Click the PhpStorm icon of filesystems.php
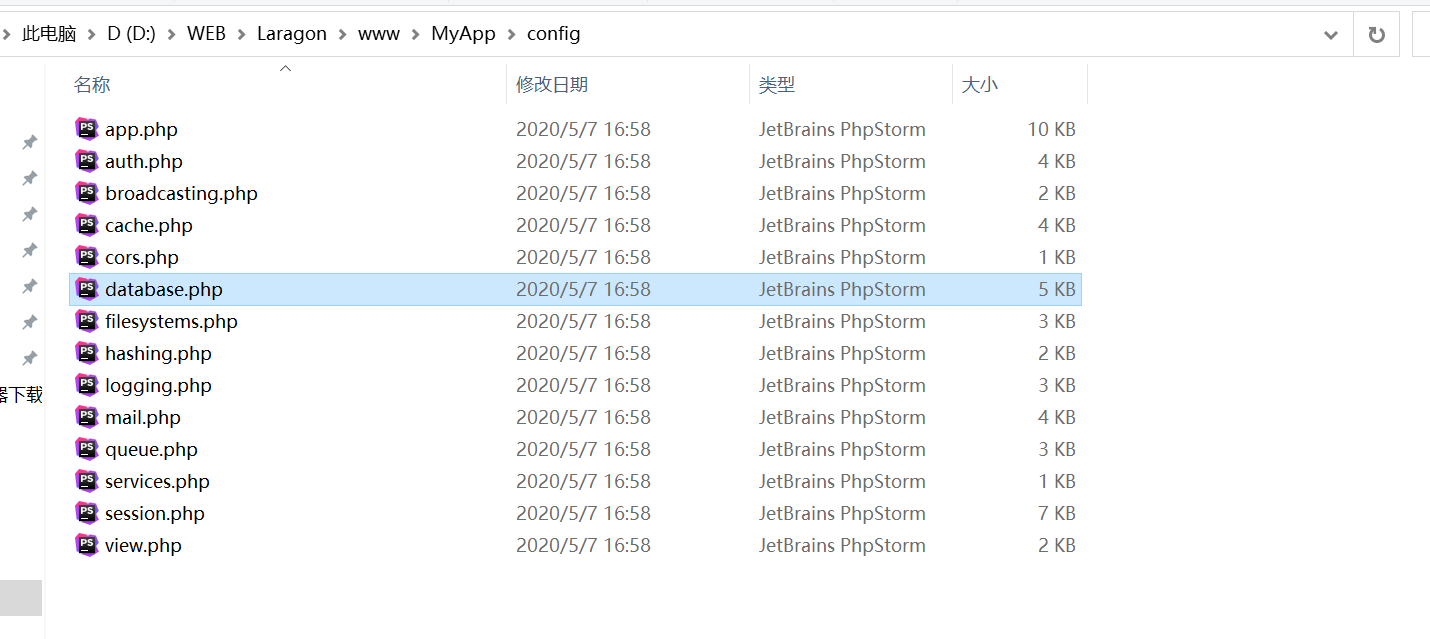The width and height of the screenshot is (1430, 639). [x=87, y=320]
